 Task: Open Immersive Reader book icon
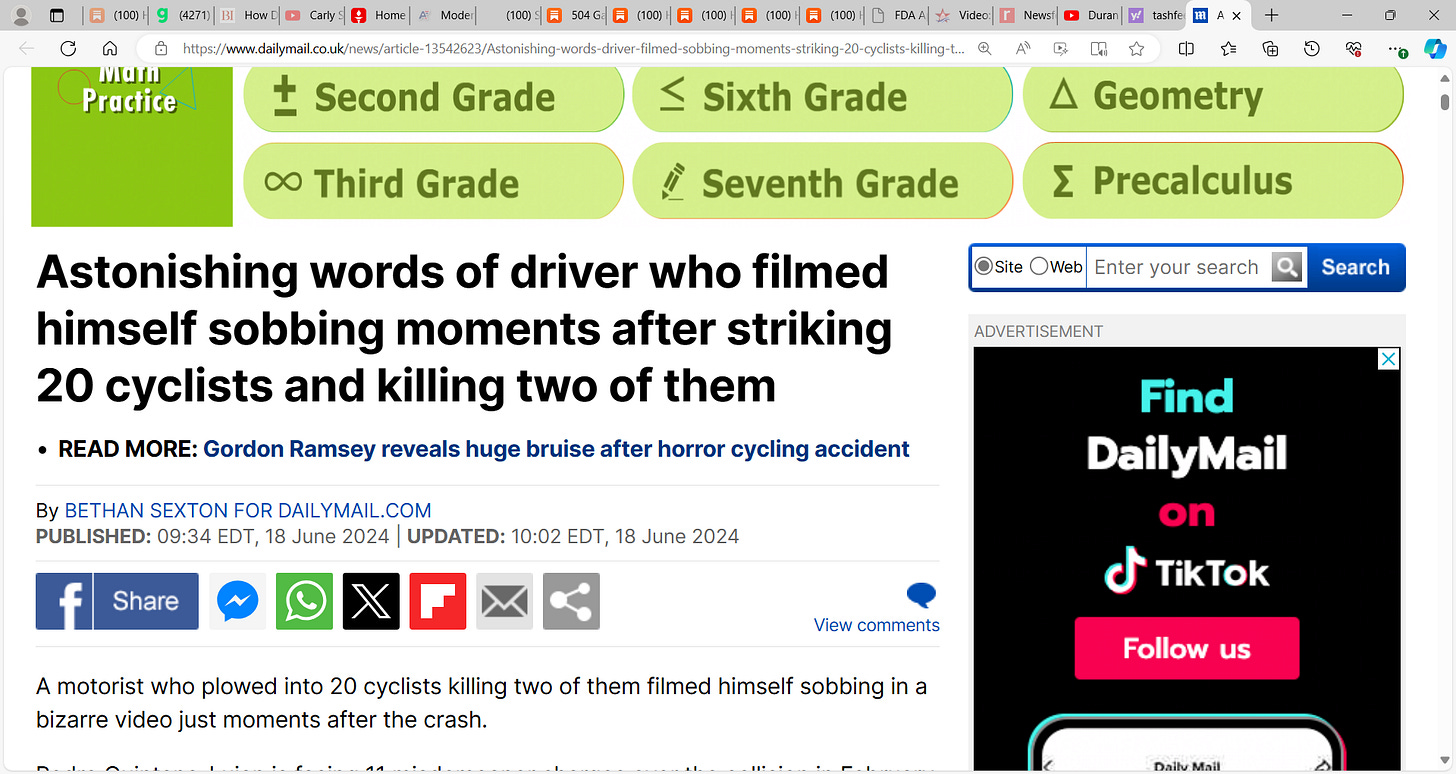click(x=1099, y=48)
